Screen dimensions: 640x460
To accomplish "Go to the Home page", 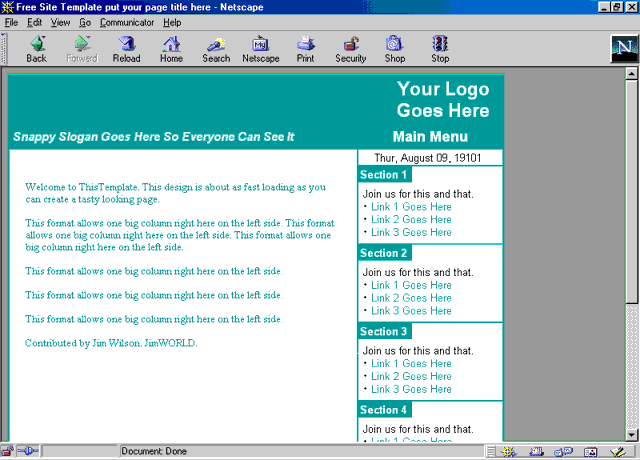I will pyautogui.click(x=171, y=49).
